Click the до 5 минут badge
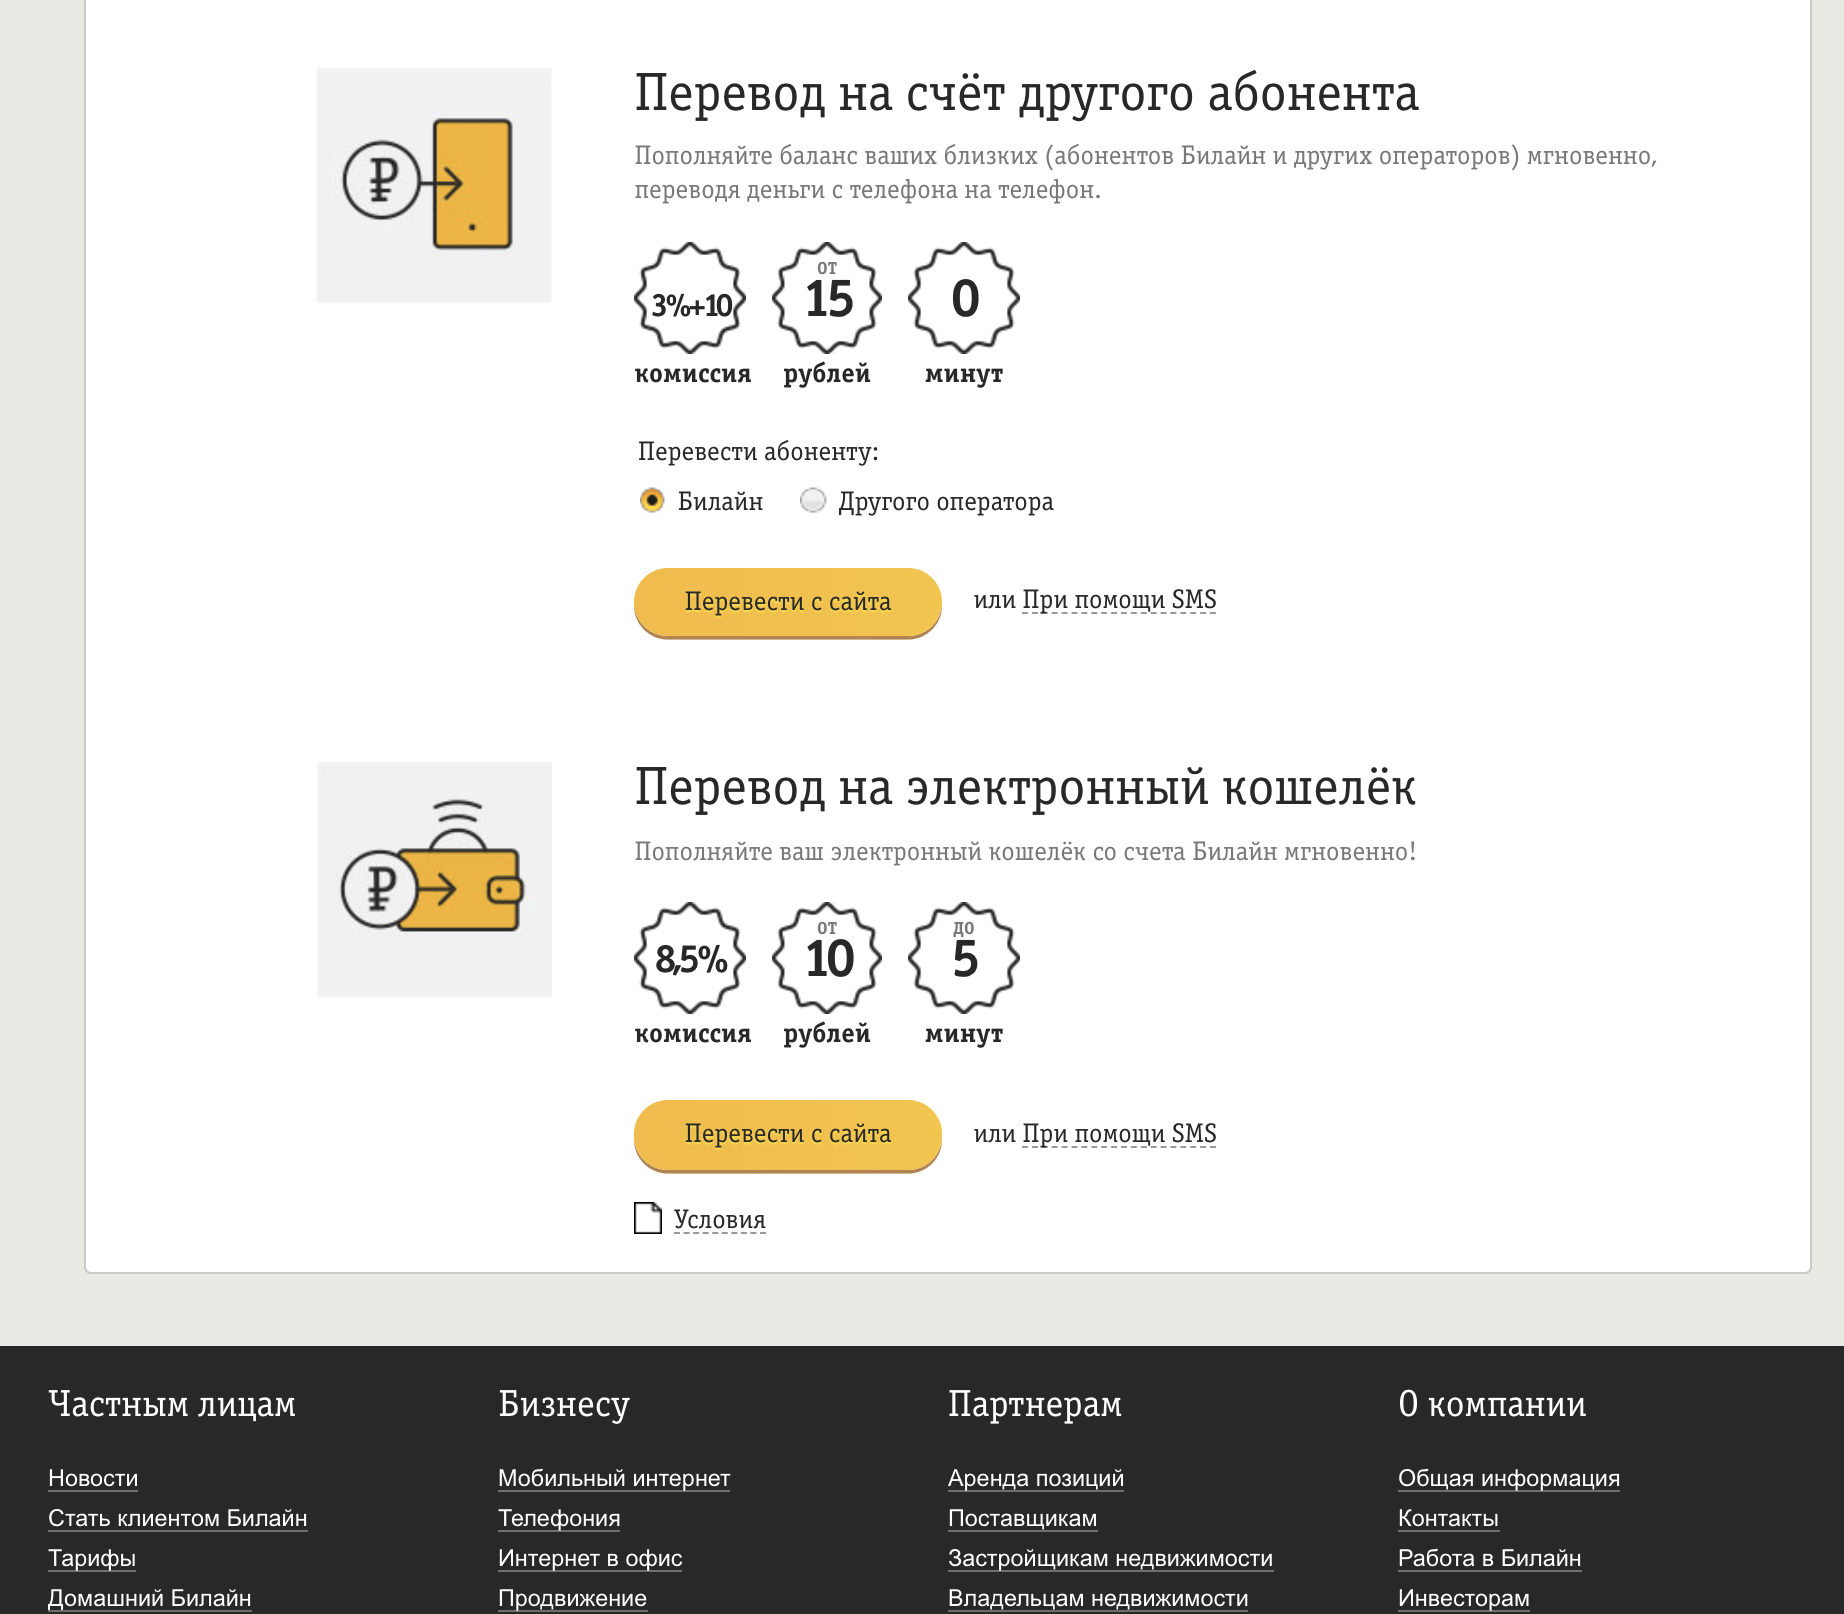The width and height of the screenshot is (1844, 1614). pyautogui.click(x=963, y=960)
